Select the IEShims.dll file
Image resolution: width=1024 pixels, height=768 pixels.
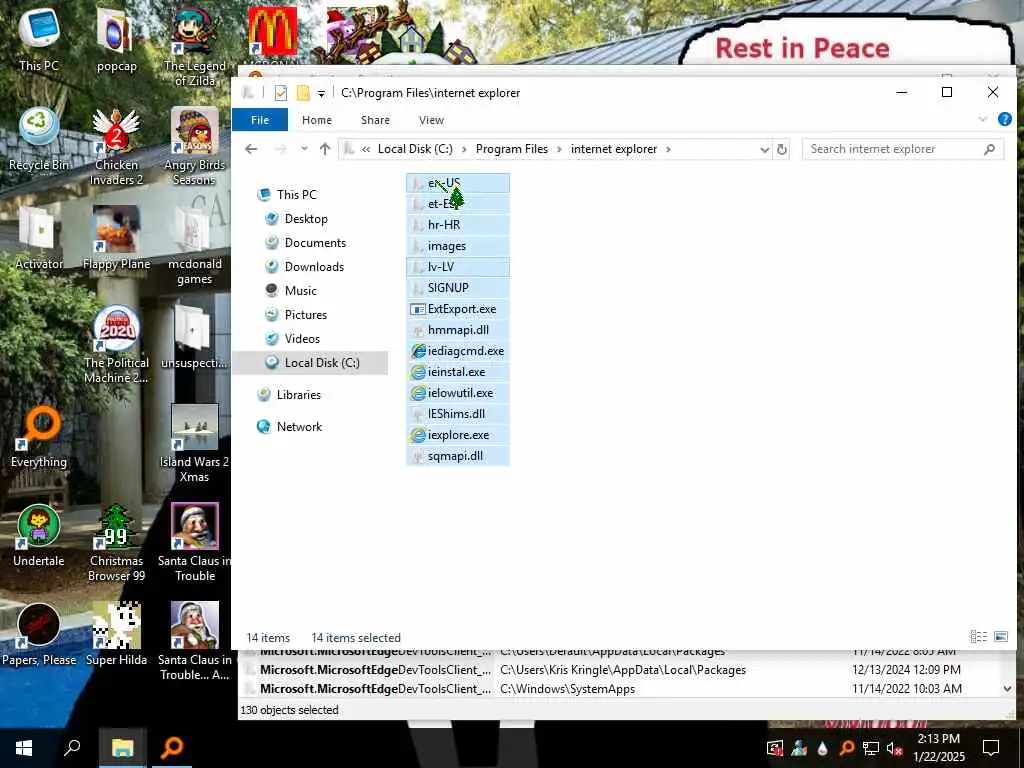[458, 414]
